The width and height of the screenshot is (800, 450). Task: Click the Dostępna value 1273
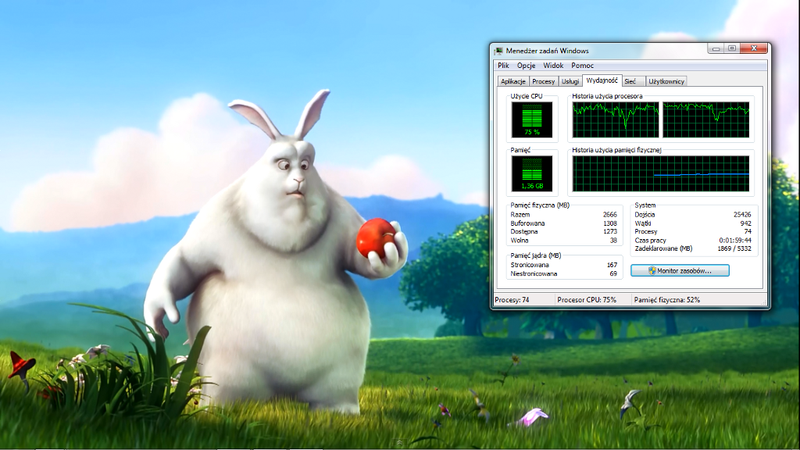[610, 232]
